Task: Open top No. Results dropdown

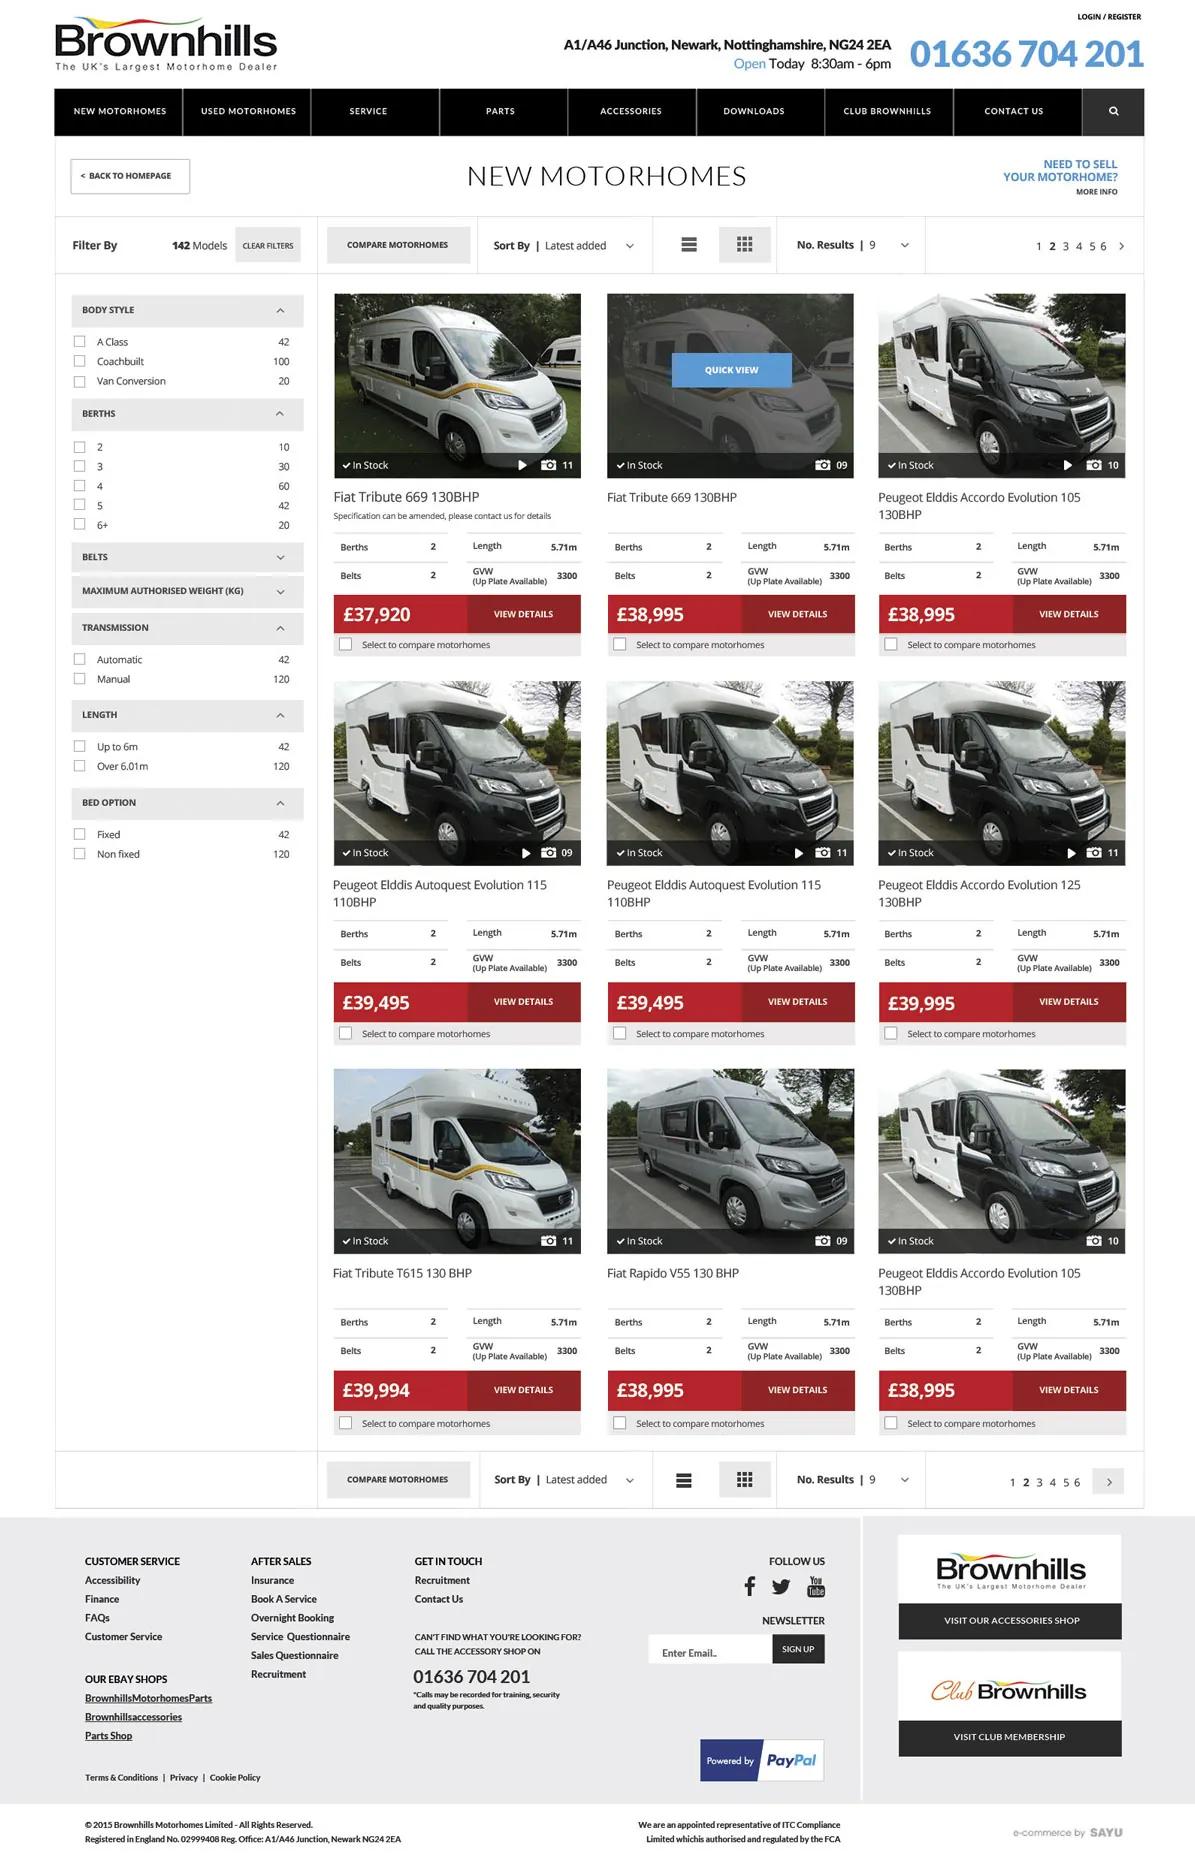Action: (851, 245)
